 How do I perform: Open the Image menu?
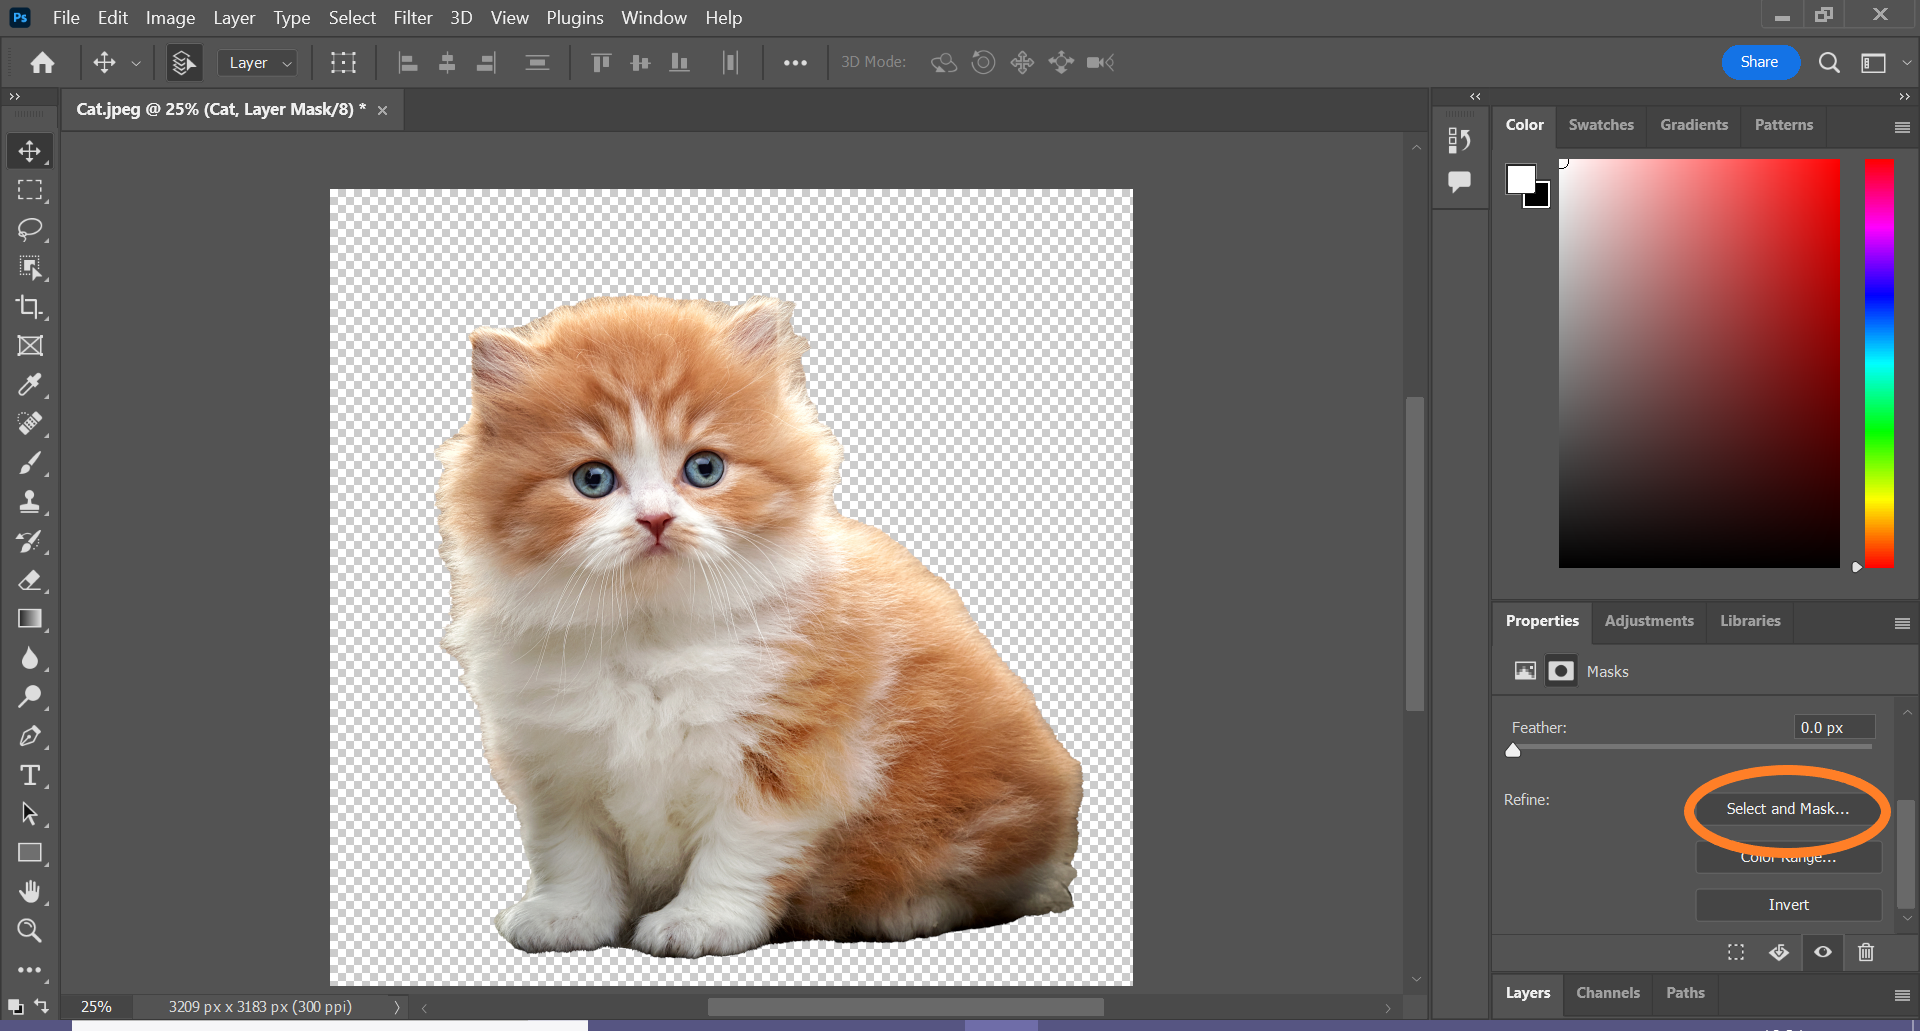coord(170,18)
